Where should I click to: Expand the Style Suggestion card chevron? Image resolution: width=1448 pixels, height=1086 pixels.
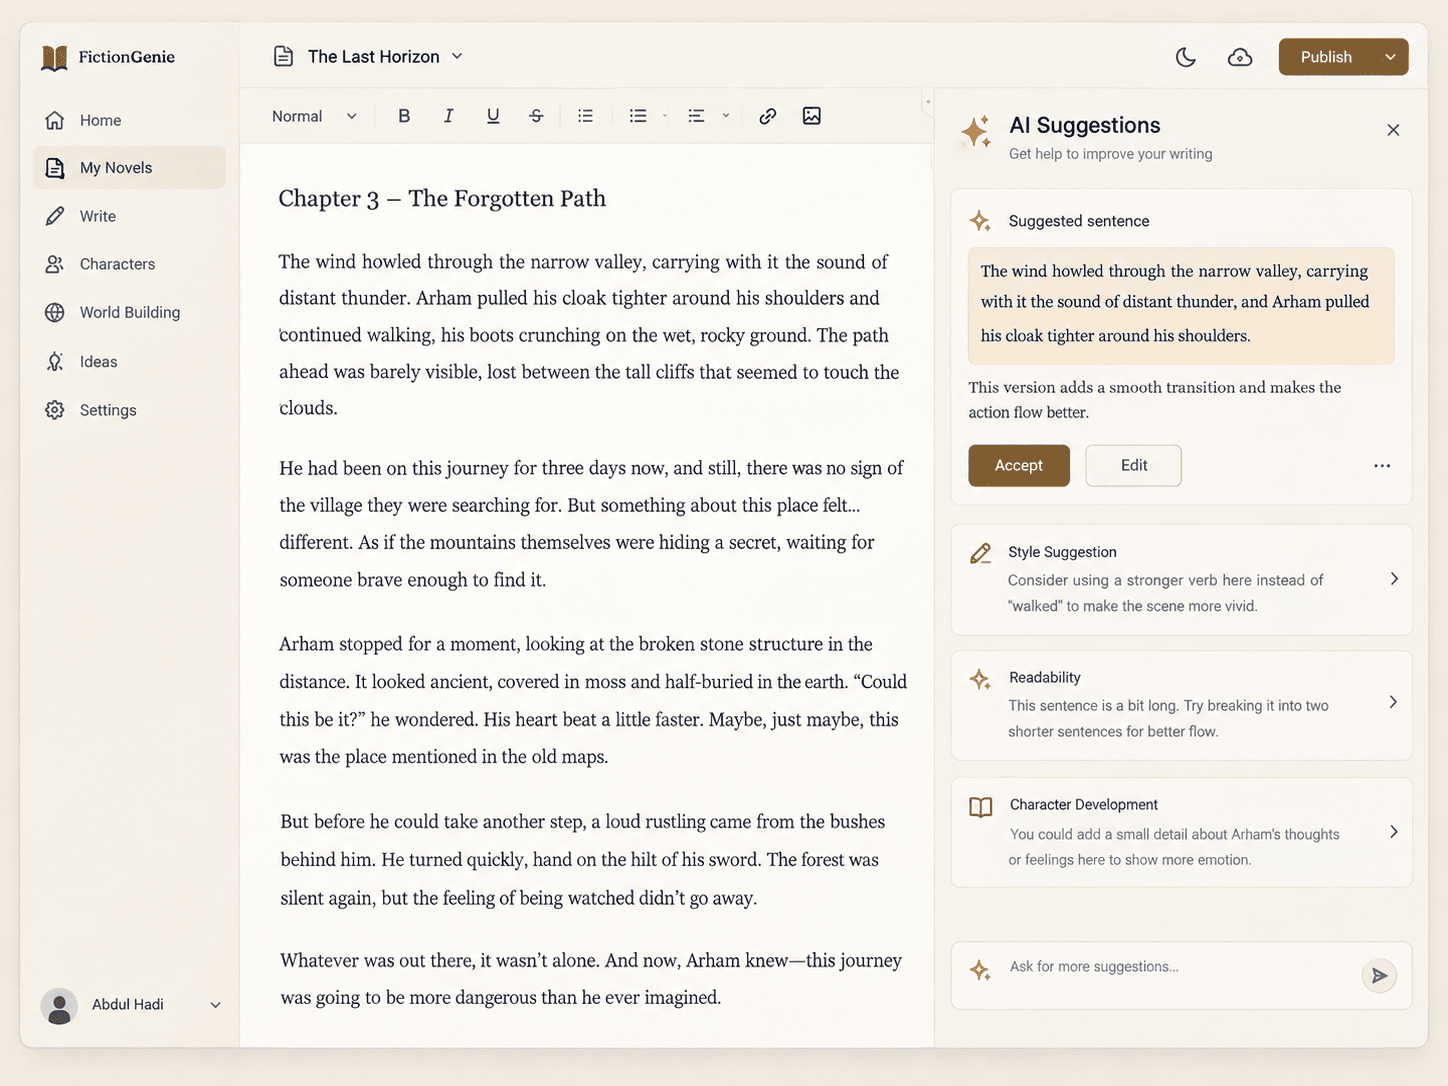tap(1394, 579)
